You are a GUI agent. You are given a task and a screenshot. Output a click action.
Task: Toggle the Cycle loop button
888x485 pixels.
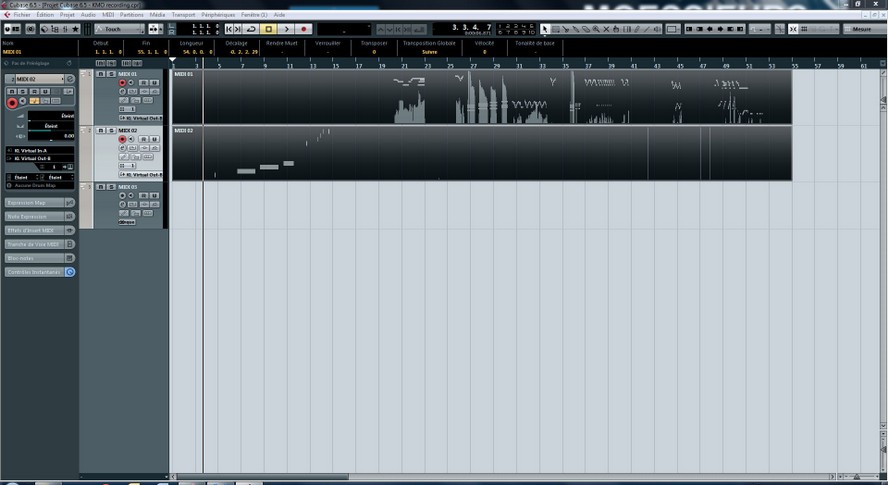(x=250, y=29)
